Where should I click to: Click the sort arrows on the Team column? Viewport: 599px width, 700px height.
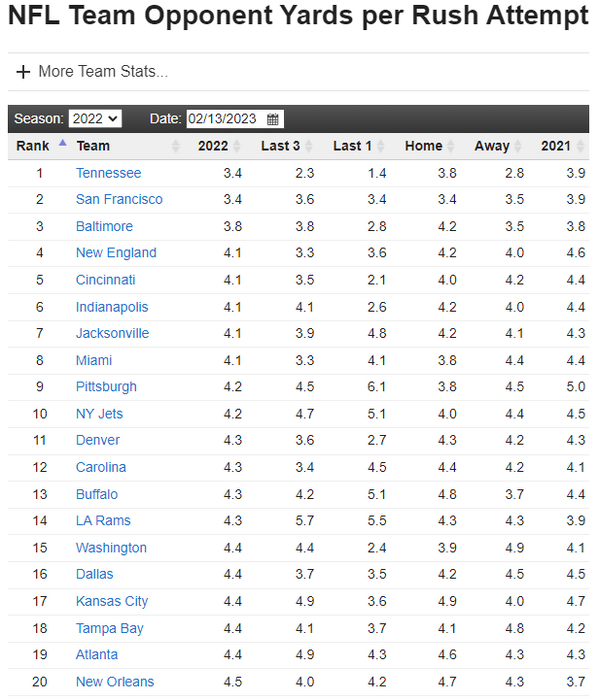click(x=176, y=146)
